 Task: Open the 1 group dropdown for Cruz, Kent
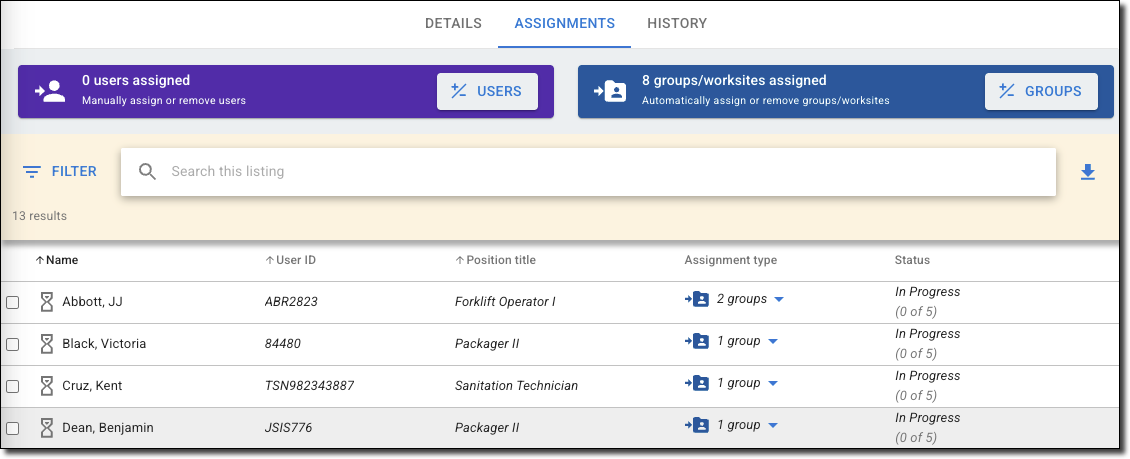(772, 384)
